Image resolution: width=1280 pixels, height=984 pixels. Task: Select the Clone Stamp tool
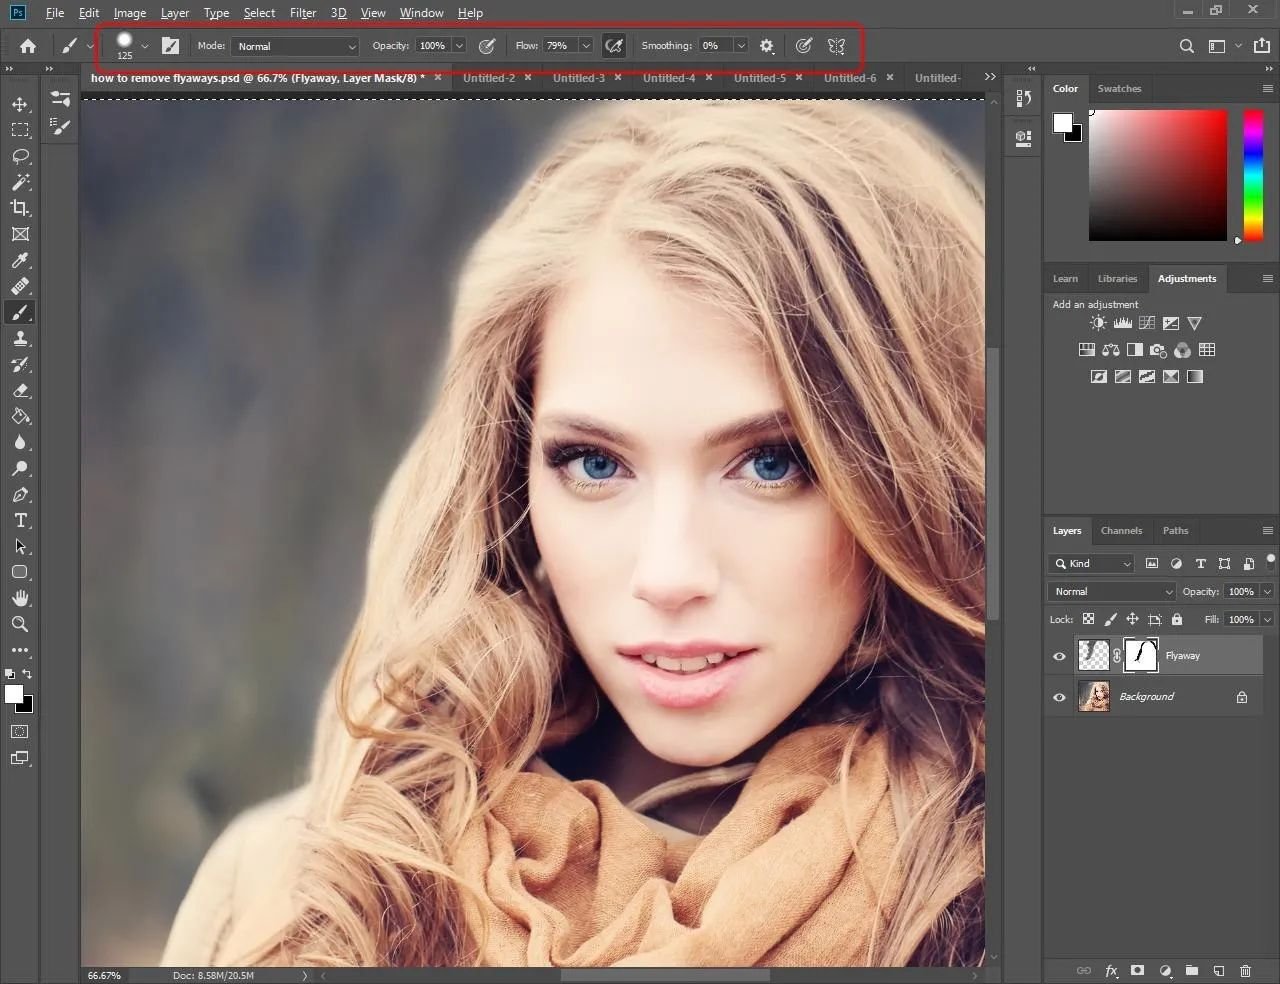[x=20, y=339]
